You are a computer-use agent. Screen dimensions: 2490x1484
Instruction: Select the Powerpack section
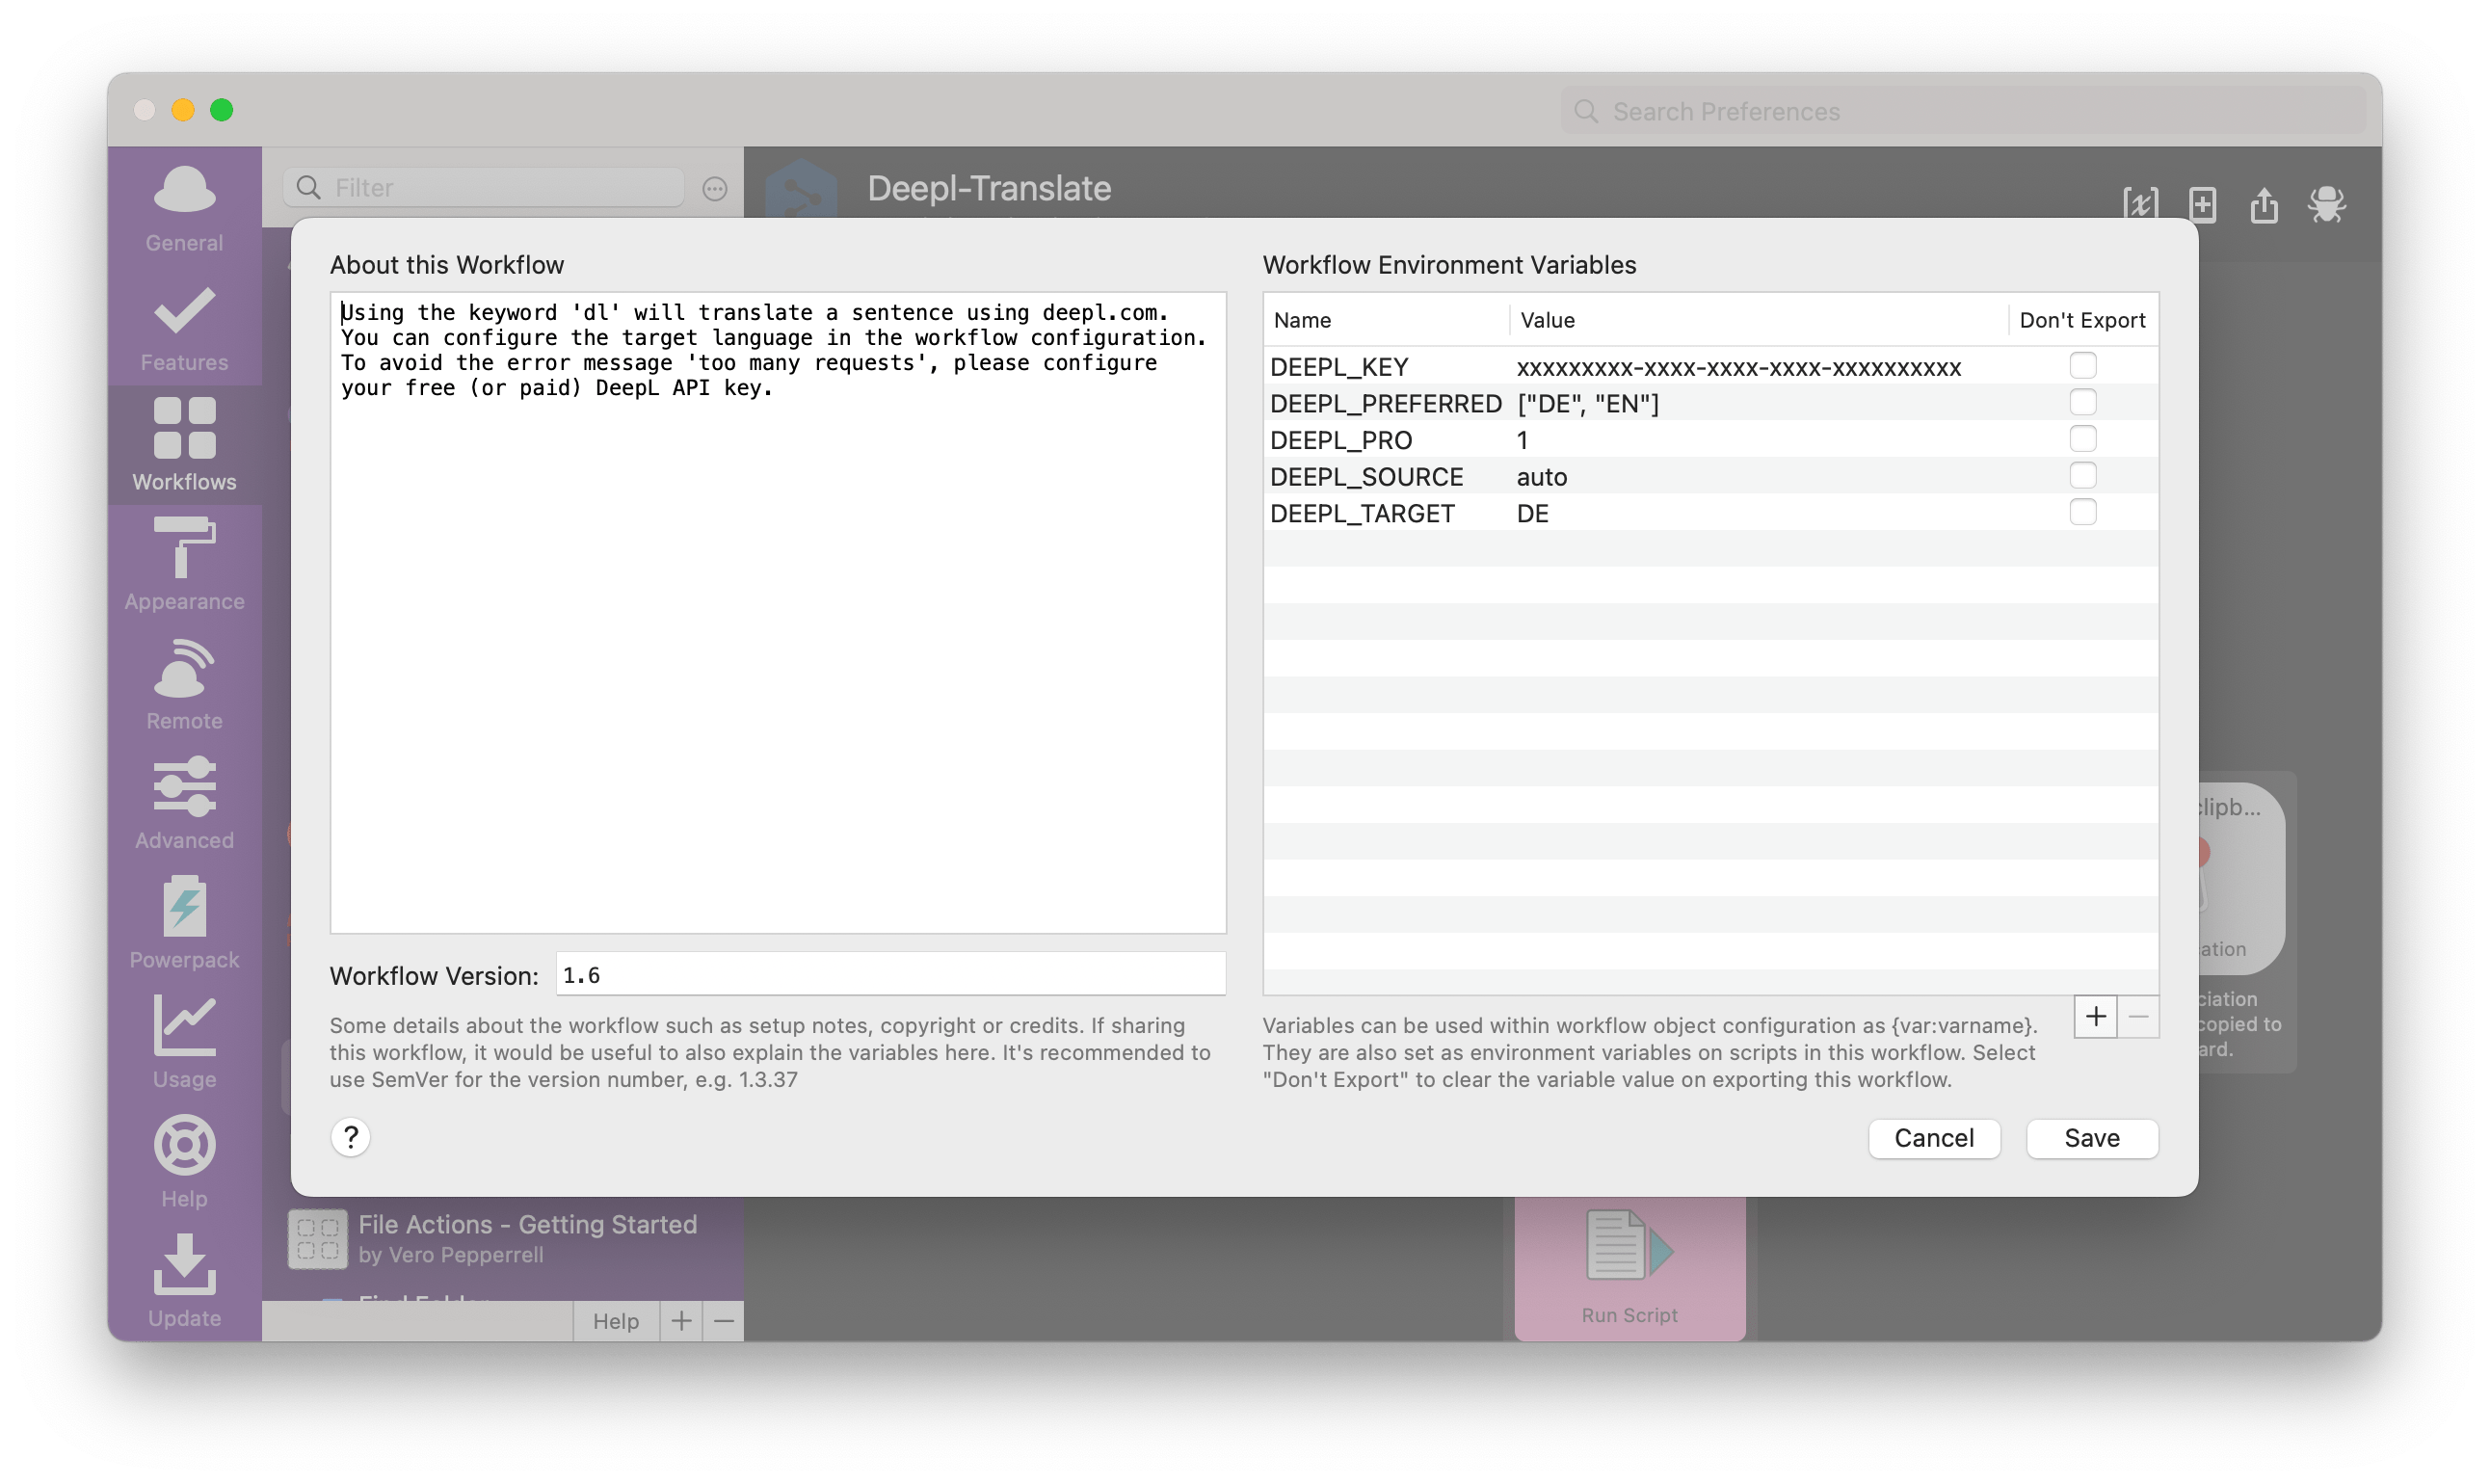(x=184, y=924)
